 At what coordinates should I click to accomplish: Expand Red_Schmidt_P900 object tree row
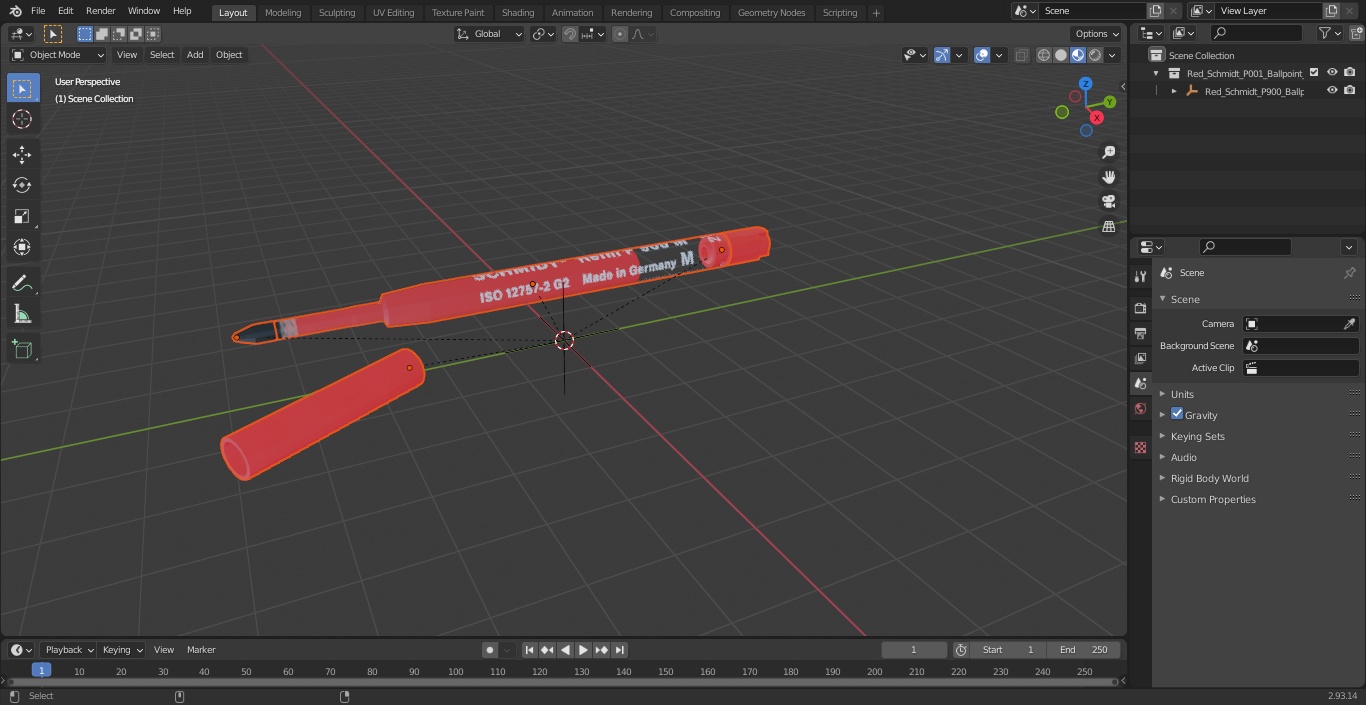pos(1174,91)
